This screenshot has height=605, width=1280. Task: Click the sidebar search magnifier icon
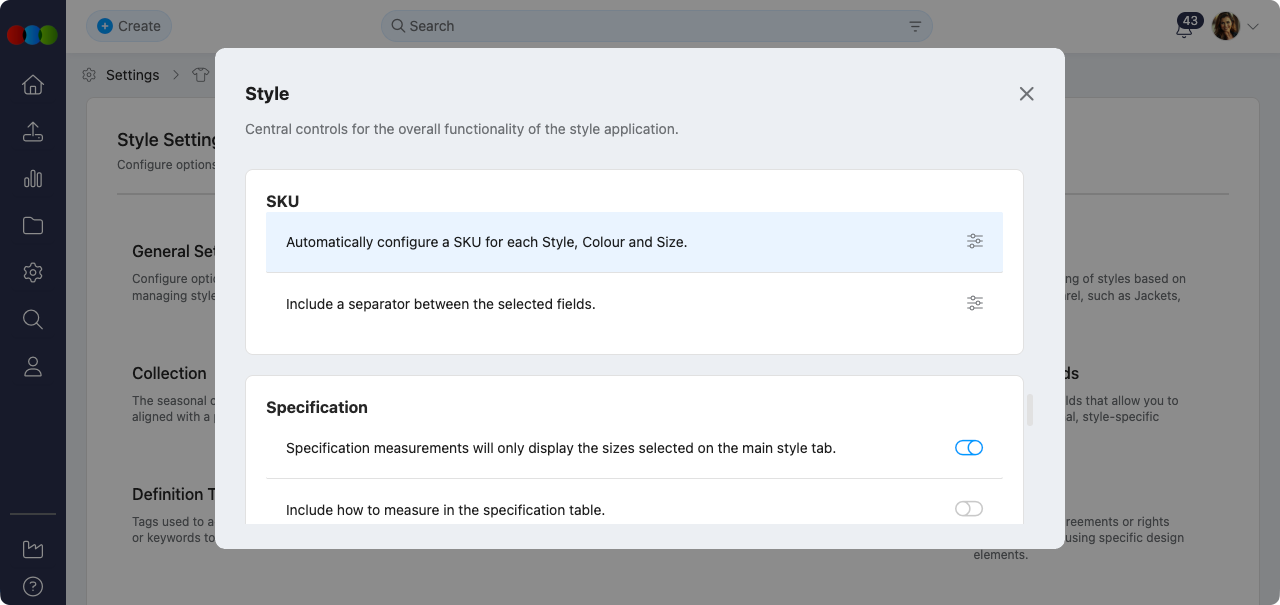click(x=33, y=319)
